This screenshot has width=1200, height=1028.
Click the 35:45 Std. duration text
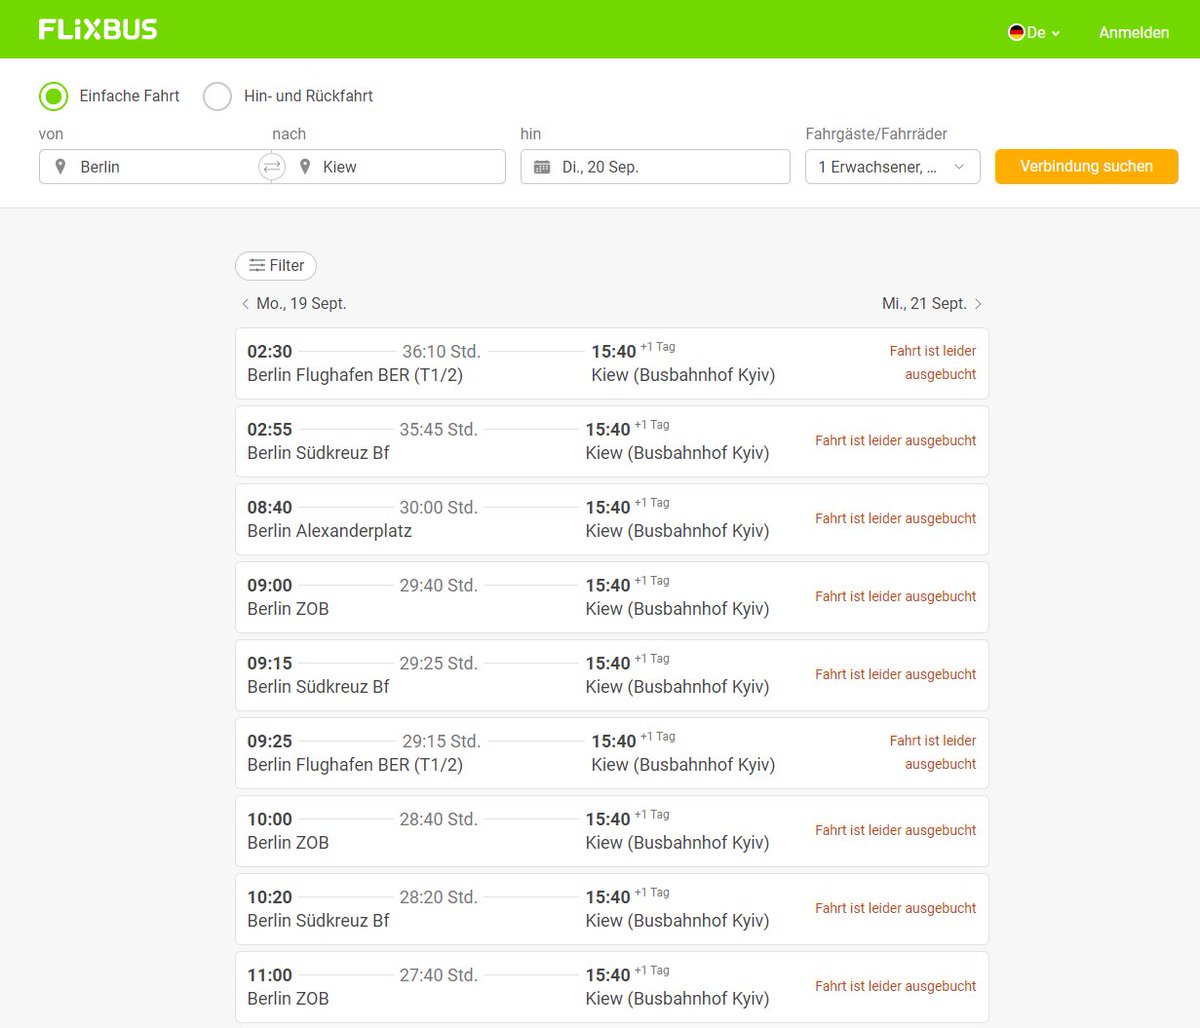click(438, 429)
